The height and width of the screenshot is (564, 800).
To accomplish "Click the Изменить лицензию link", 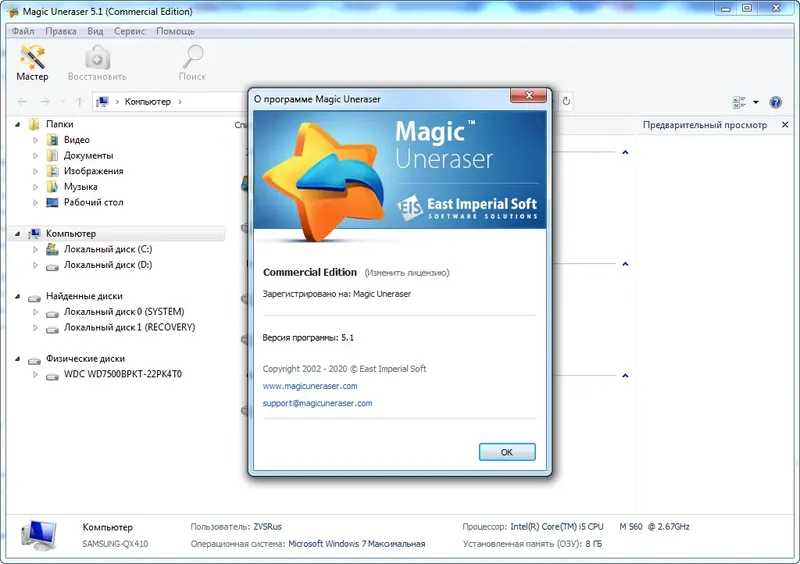I will pos(407,273).
